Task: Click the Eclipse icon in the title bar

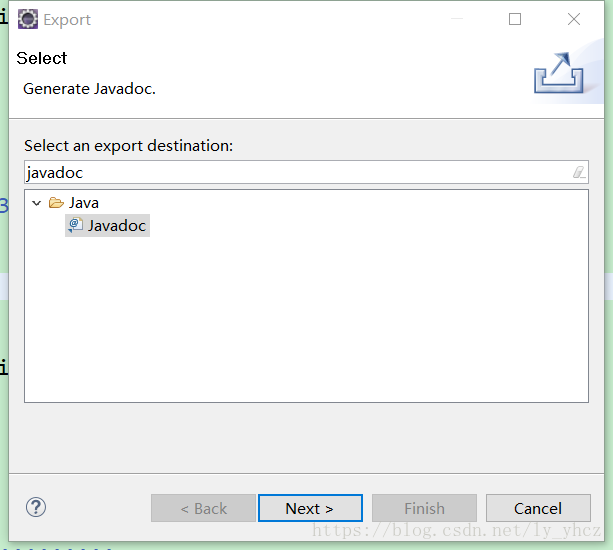Action: 28,19
